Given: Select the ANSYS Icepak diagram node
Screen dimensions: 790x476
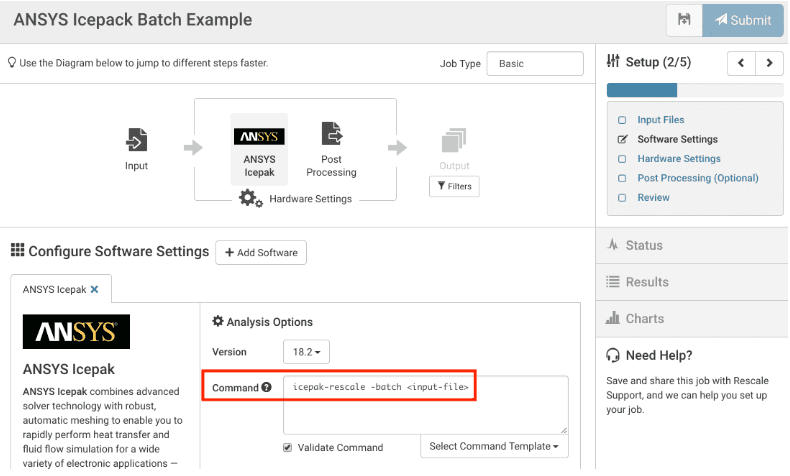Looking at the screenshot, I should point(259,150).
